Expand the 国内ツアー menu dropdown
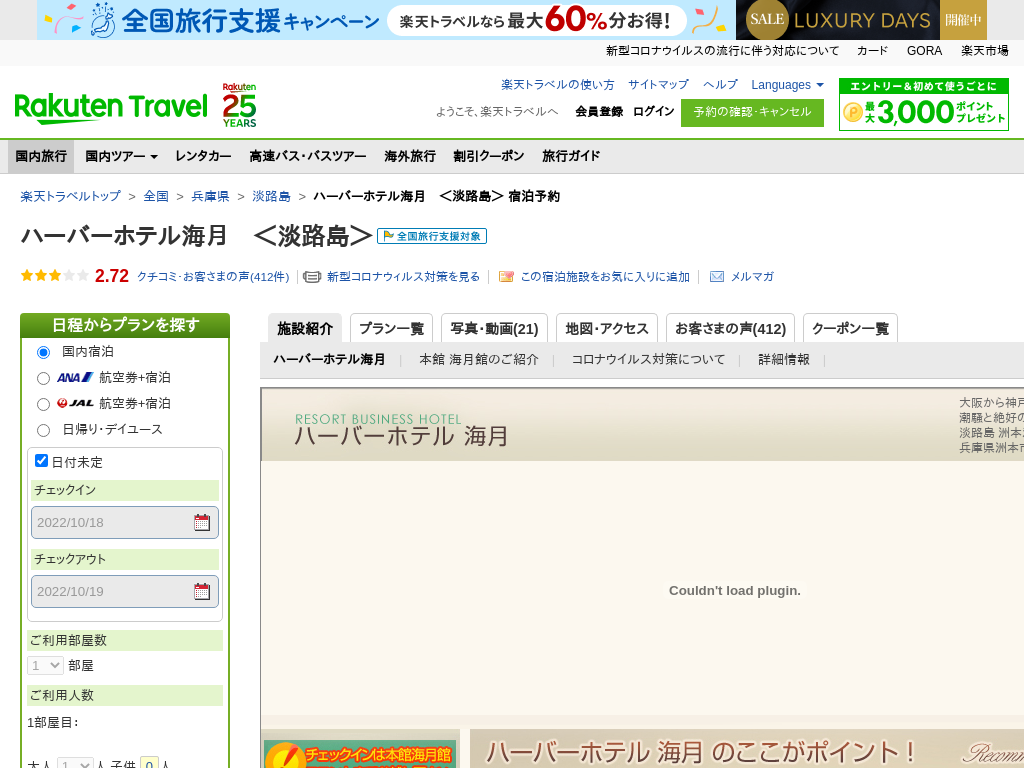1024x768 pixels. coord(121,156)
